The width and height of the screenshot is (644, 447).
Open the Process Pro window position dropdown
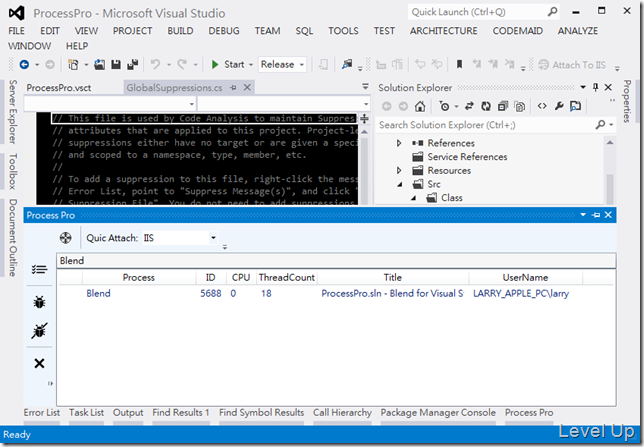pos(583,215)
